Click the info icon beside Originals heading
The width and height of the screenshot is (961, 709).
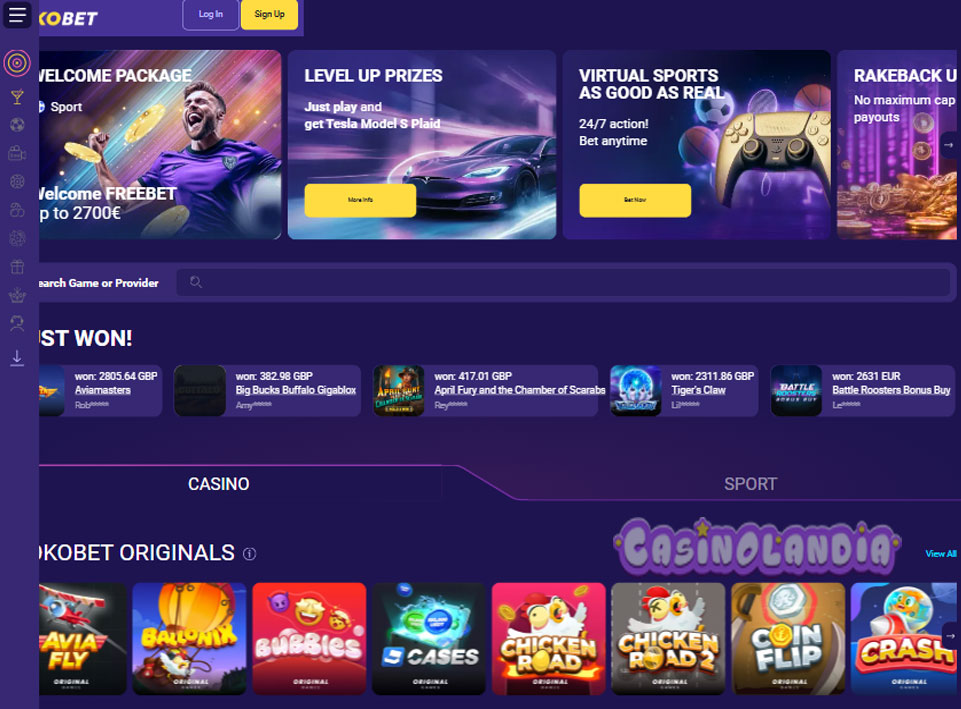pos(249,554)
